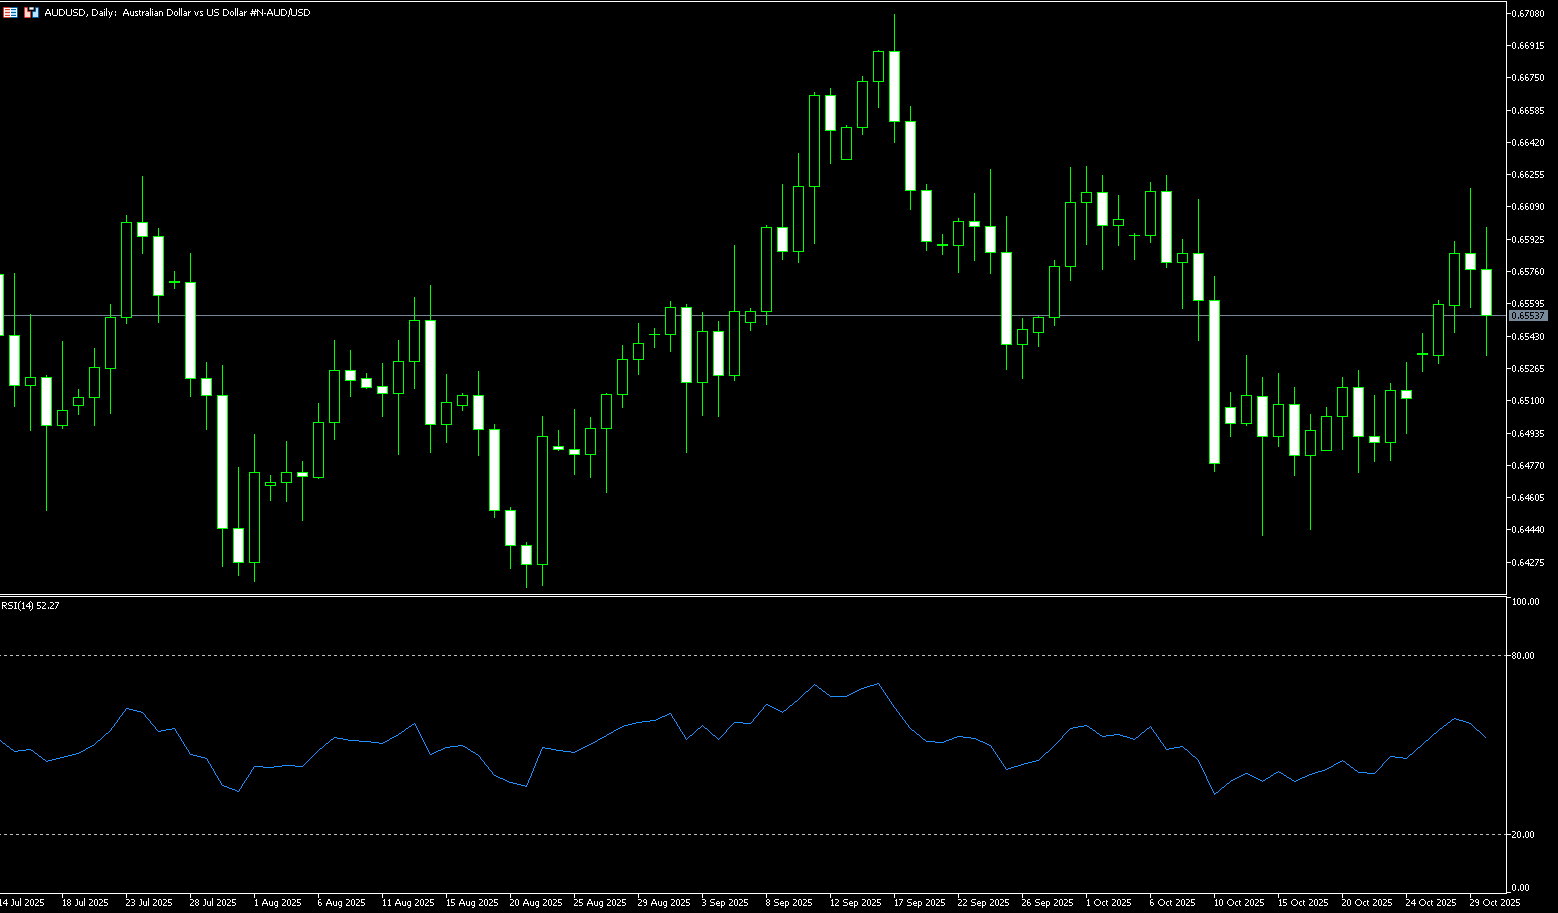This screenshot has height=913, width=1558.
Task: Click the 14 Jul 2025 date label
Action: click(22, 903)
